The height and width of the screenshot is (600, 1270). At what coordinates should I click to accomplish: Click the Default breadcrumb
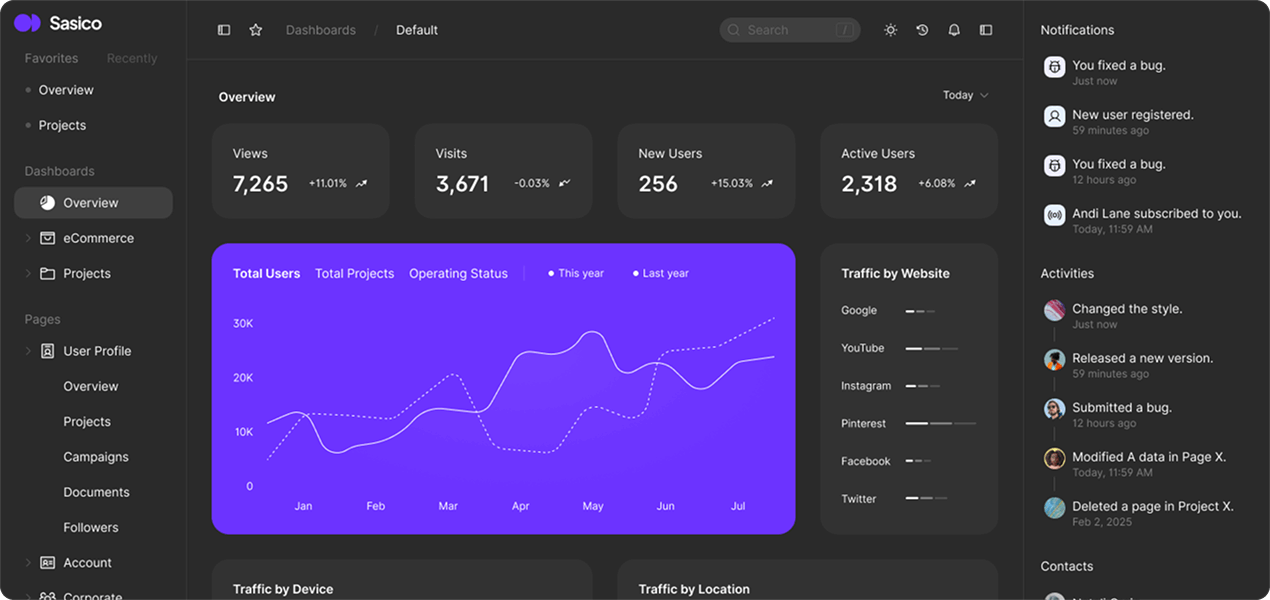pyautogui.click(x=417, y=30)
